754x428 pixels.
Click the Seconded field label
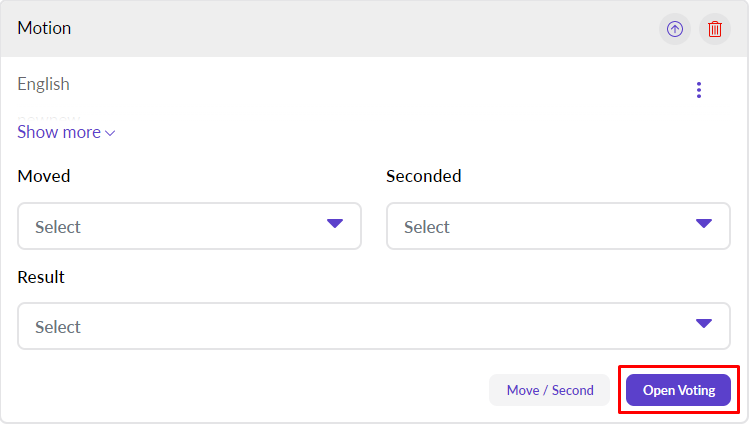pos(424,176)
